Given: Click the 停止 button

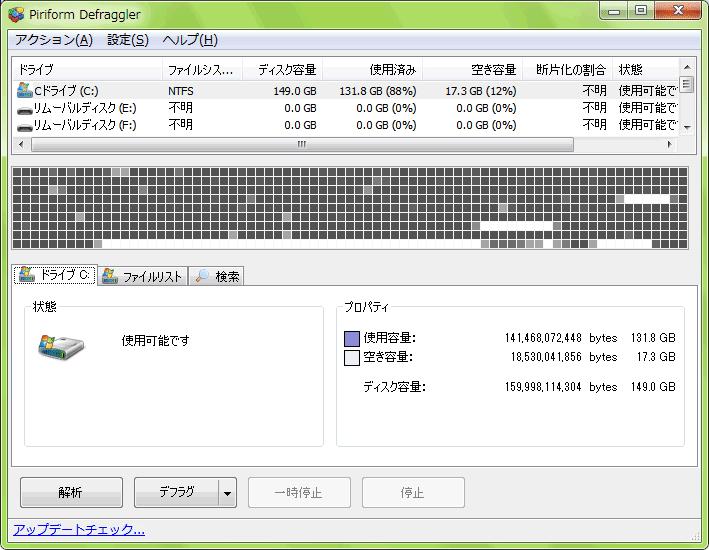Looking at the screenshot, I should tap(413, 492).
